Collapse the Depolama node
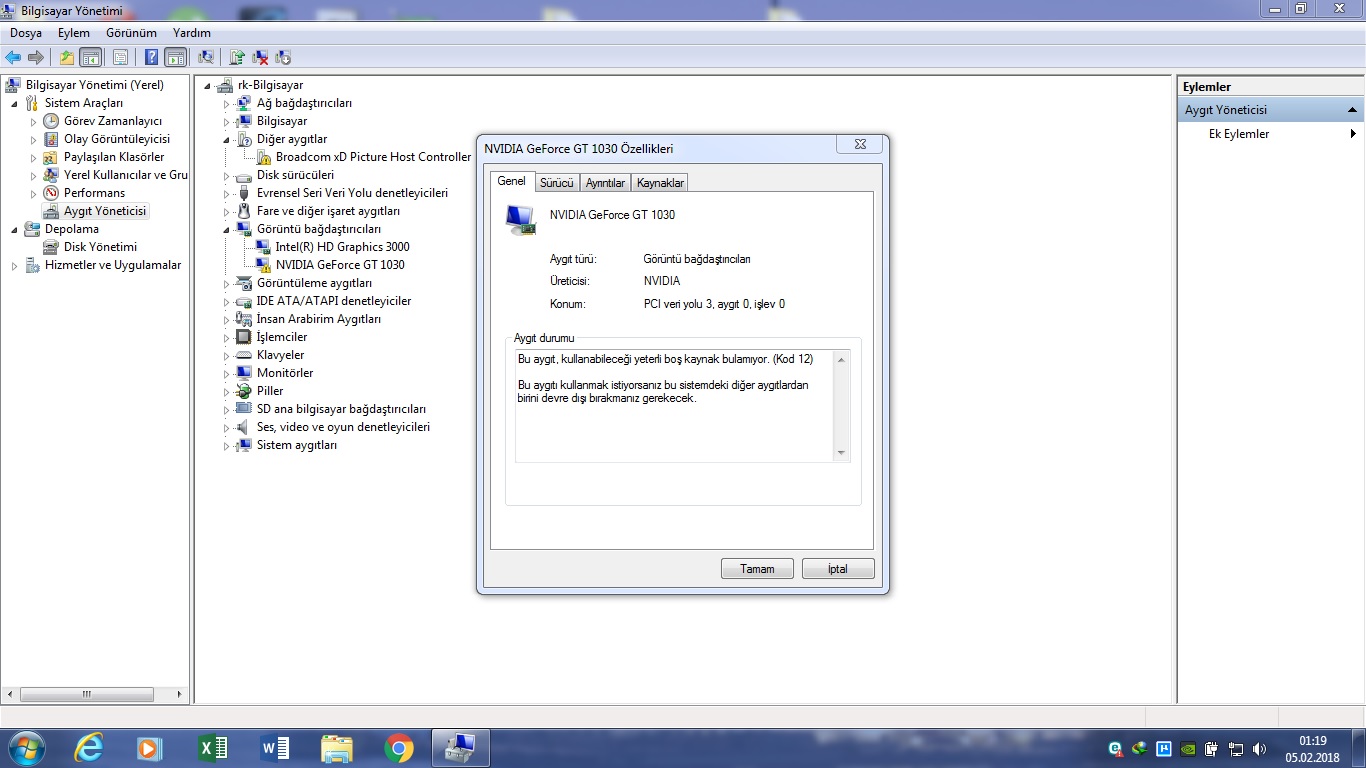The width and height of the screenshot is (1366, 768). tap(14, 229)
